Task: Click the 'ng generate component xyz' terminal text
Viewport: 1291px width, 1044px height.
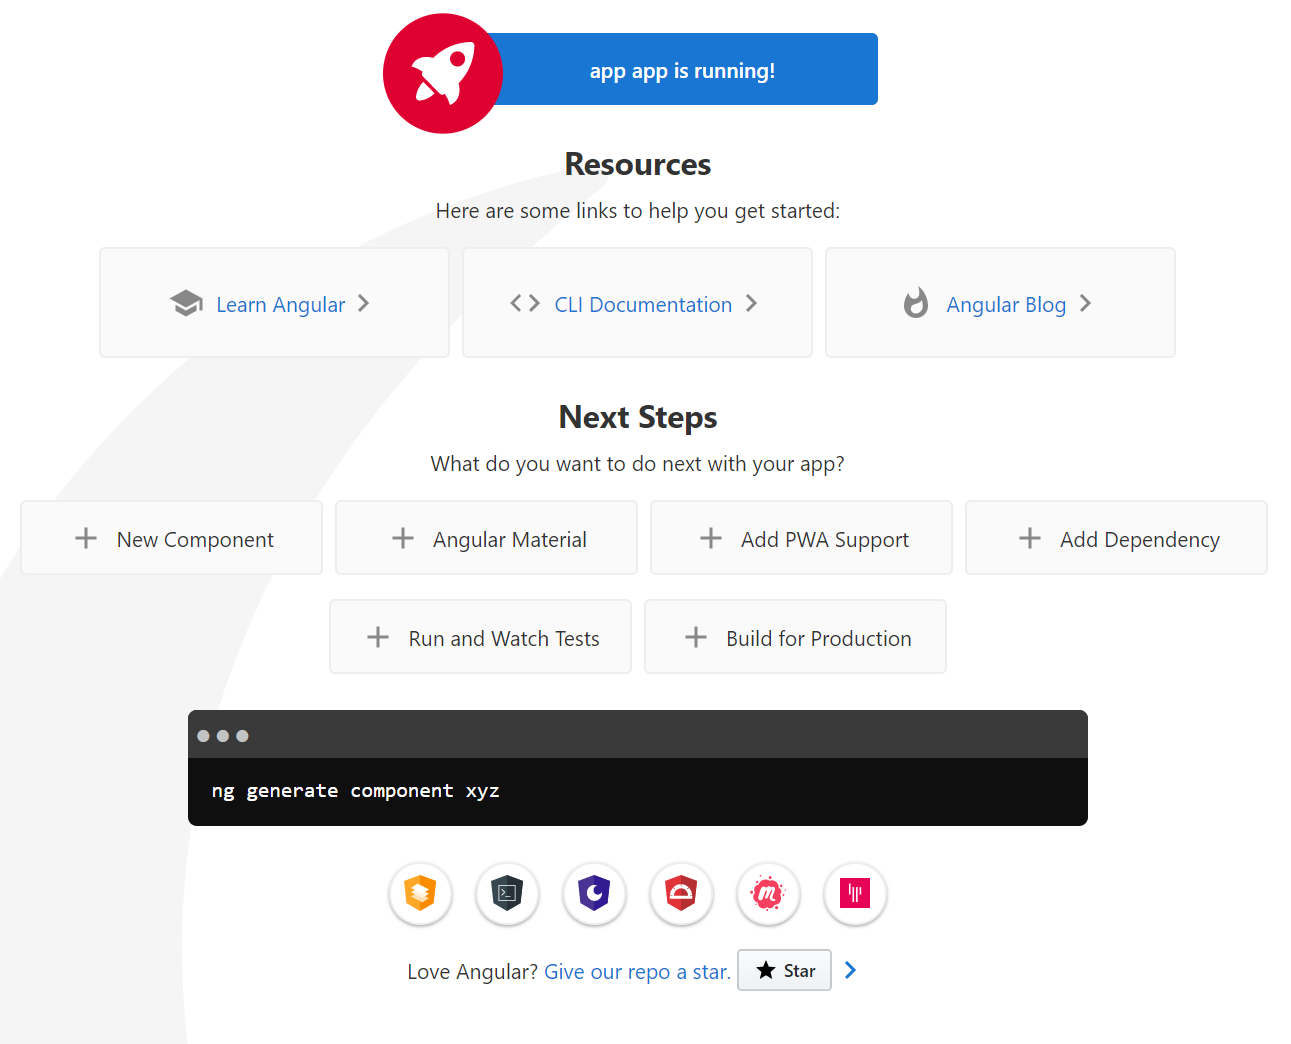Action: tap(355, 791)
